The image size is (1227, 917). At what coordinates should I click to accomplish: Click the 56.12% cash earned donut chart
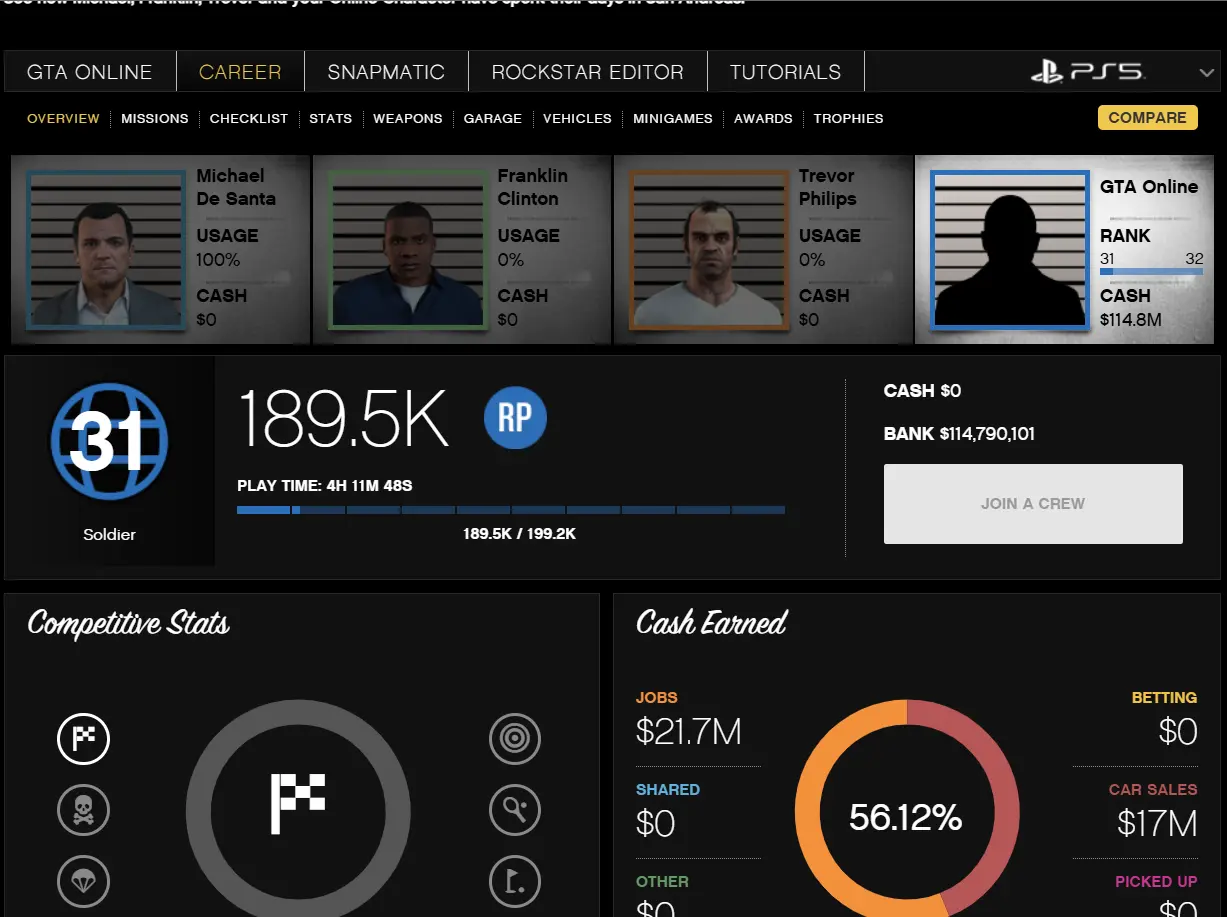coord(906,817)
